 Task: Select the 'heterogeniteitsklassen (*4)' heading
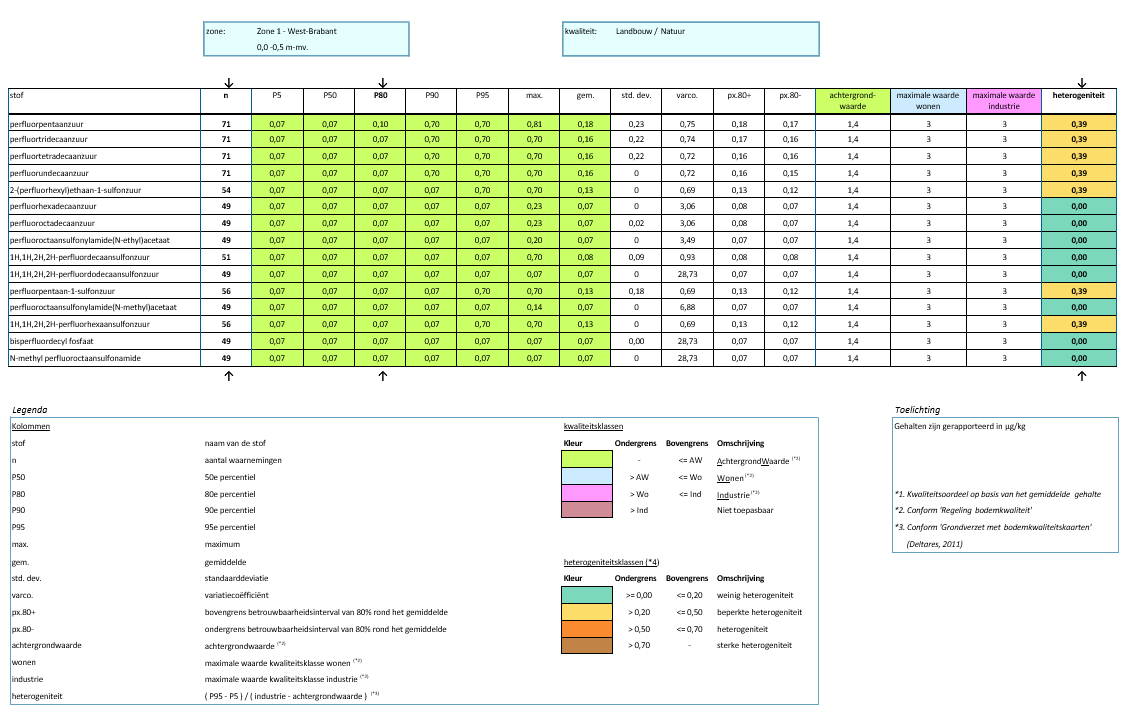pyautogui.click(x=611, y=562)
